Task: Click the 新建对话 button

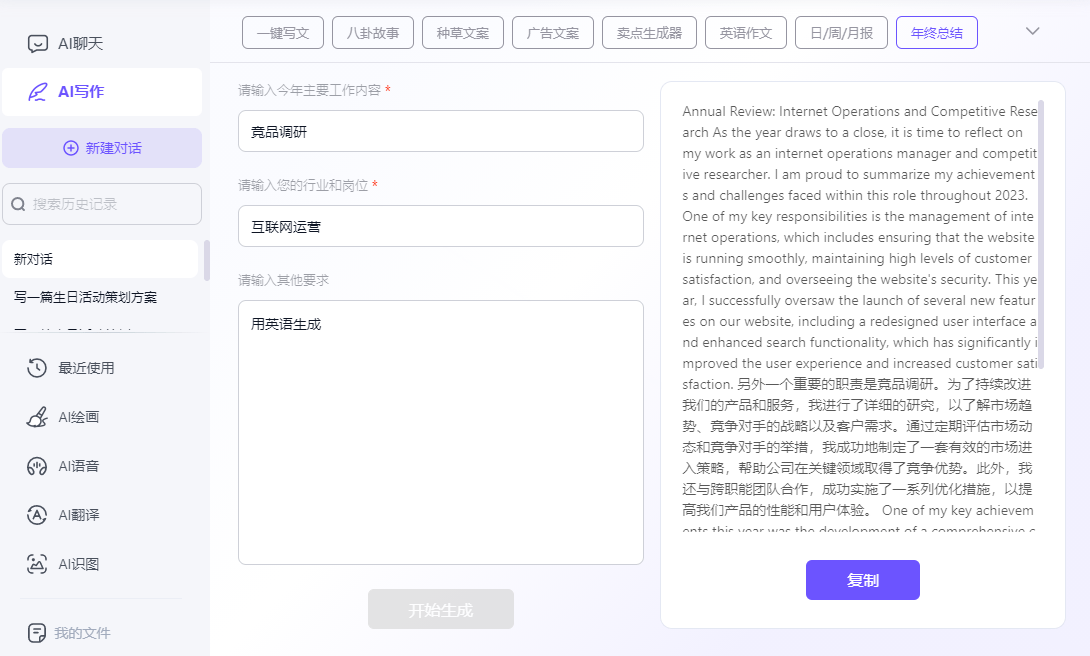Action: 102,148
